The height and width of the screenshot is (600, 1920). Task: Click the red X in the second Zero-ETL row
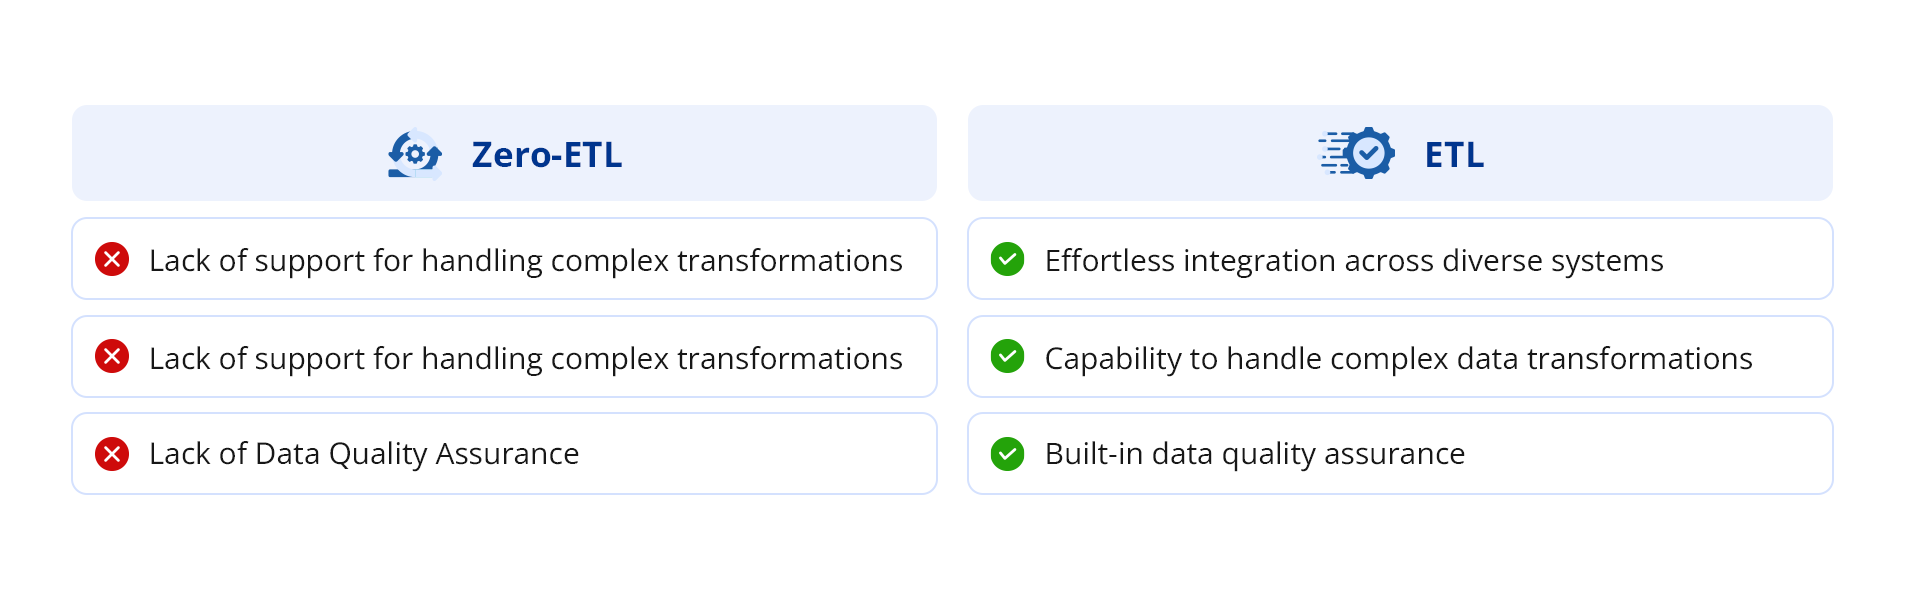(x=112, y=356)
